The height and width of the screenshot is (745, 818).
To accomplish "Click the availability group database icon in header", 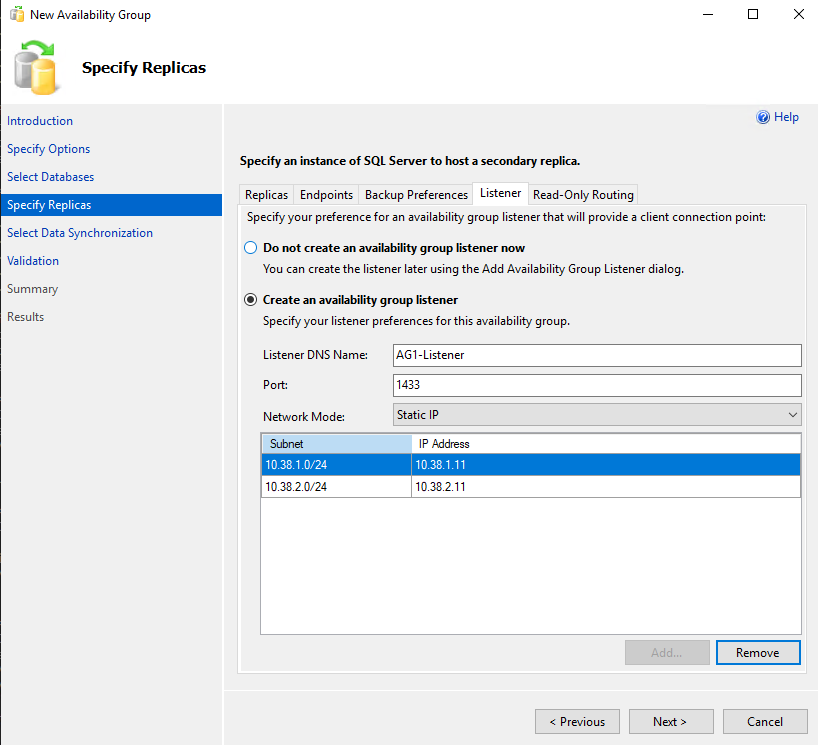I will click(x=37, y=66).
